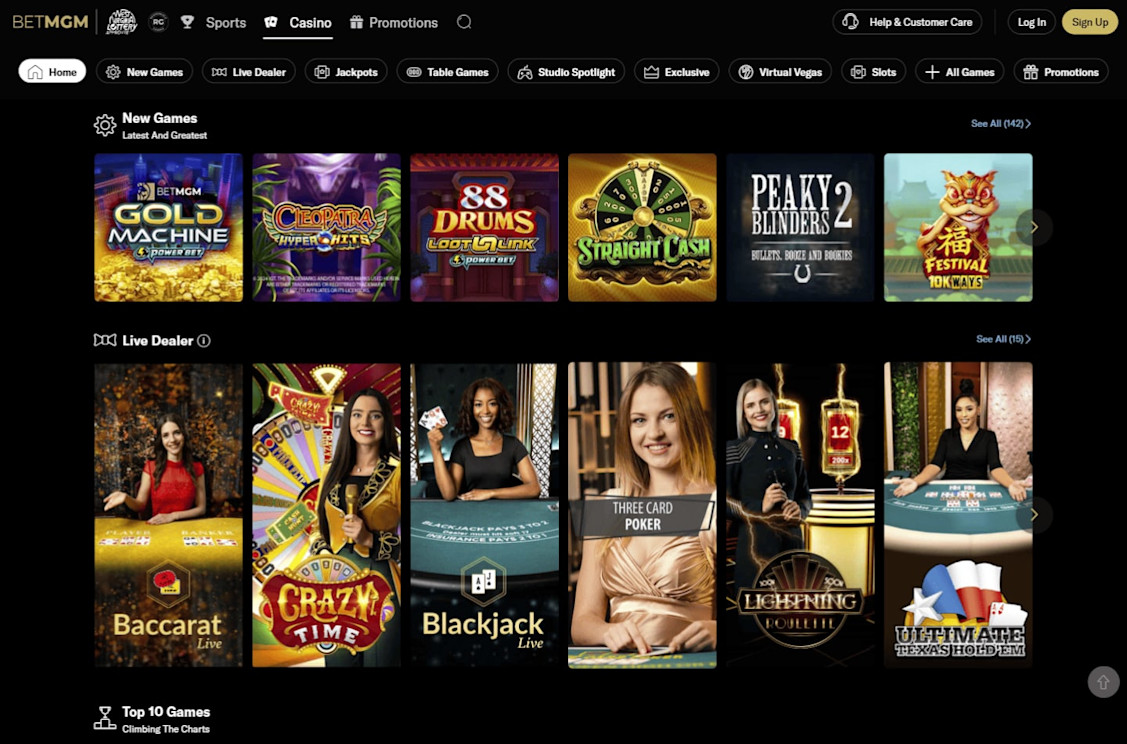The image size is (1127, 744).
Task: Select the Home category pill
Action: 52,71
